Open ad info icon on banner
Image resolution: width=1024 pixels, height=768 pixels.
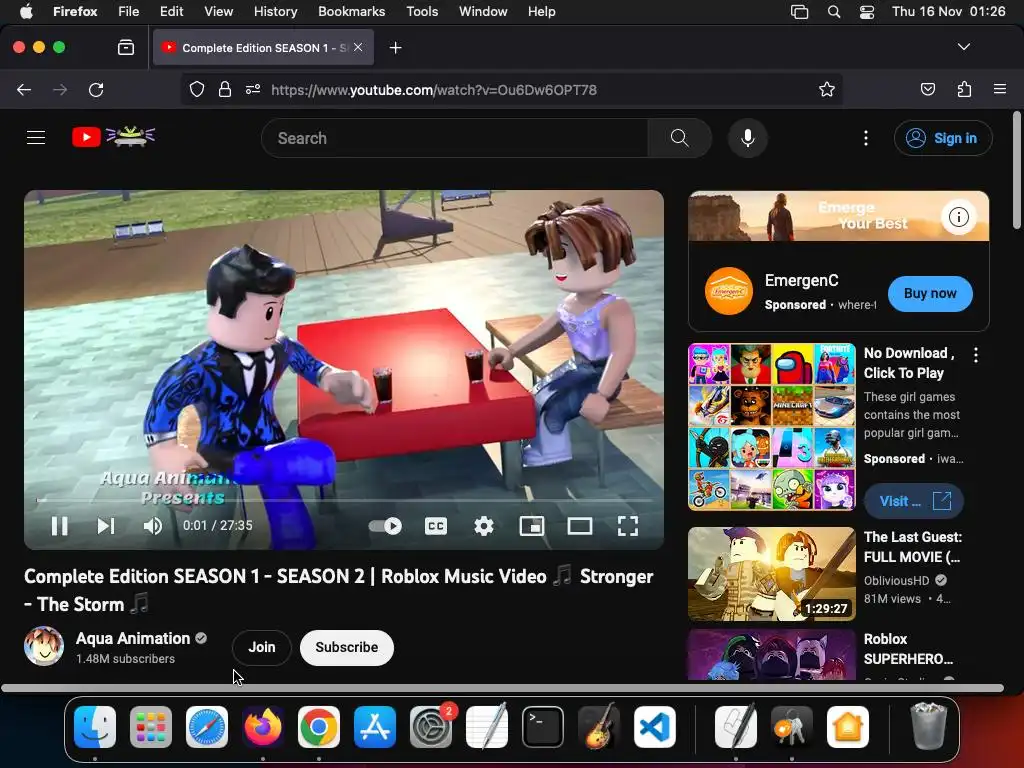coord(958,217)
